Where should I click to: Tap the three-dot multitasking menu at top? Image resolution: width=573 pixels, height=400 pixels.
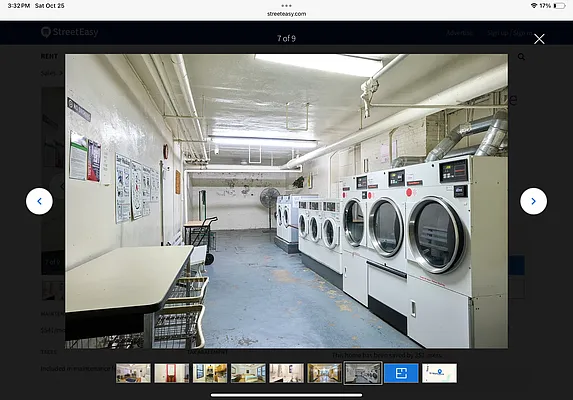tap(286, 5)
